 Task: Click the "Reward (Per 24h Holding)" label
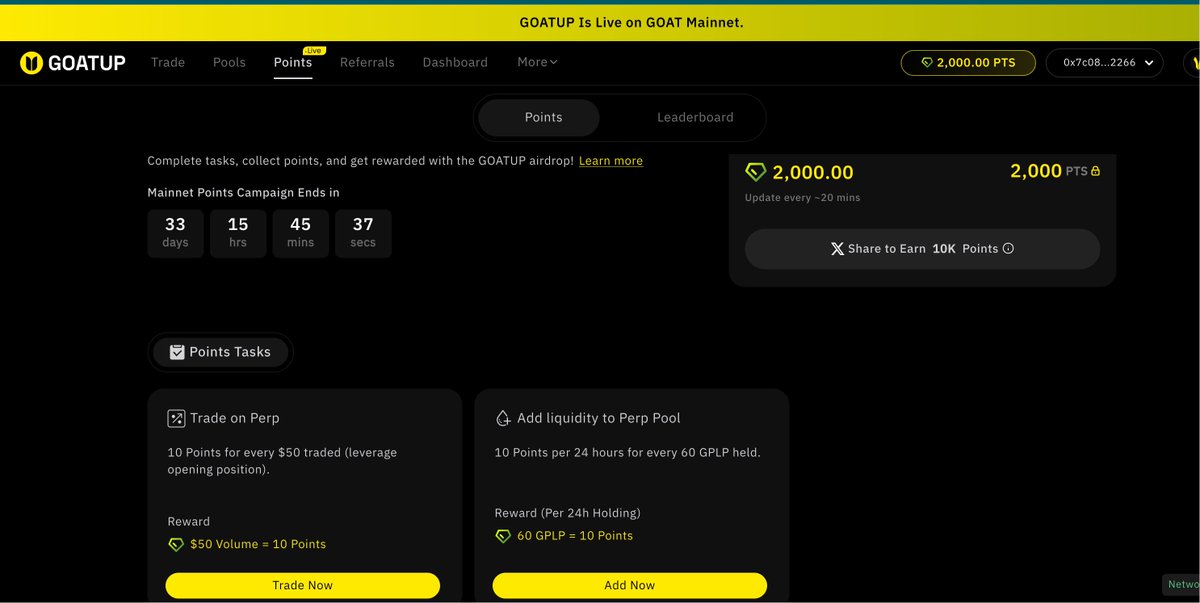(x=568, y=513)
